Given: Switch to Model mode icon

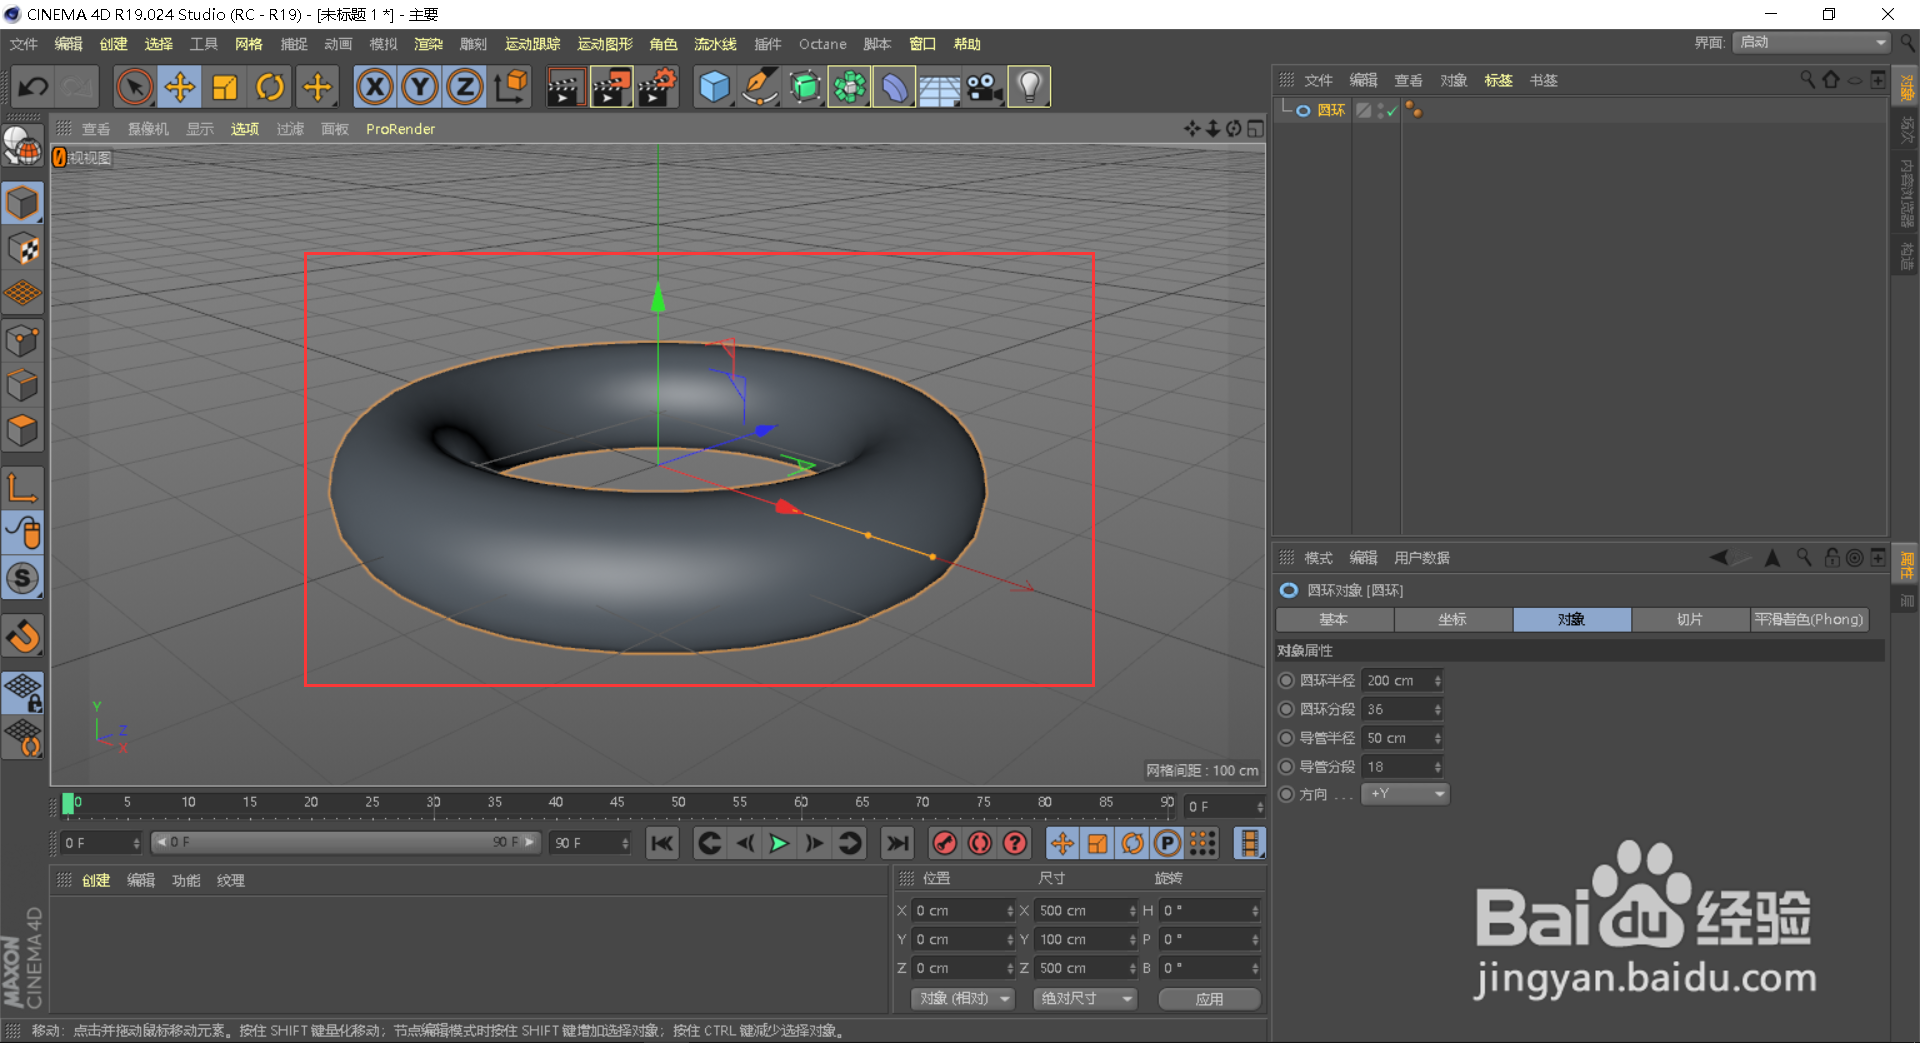Looking at the screenshot, I should (22, 203).
